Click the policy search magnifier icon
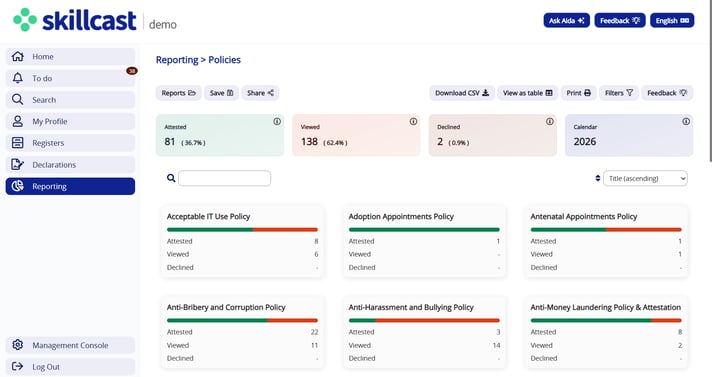 click(171, 178)
